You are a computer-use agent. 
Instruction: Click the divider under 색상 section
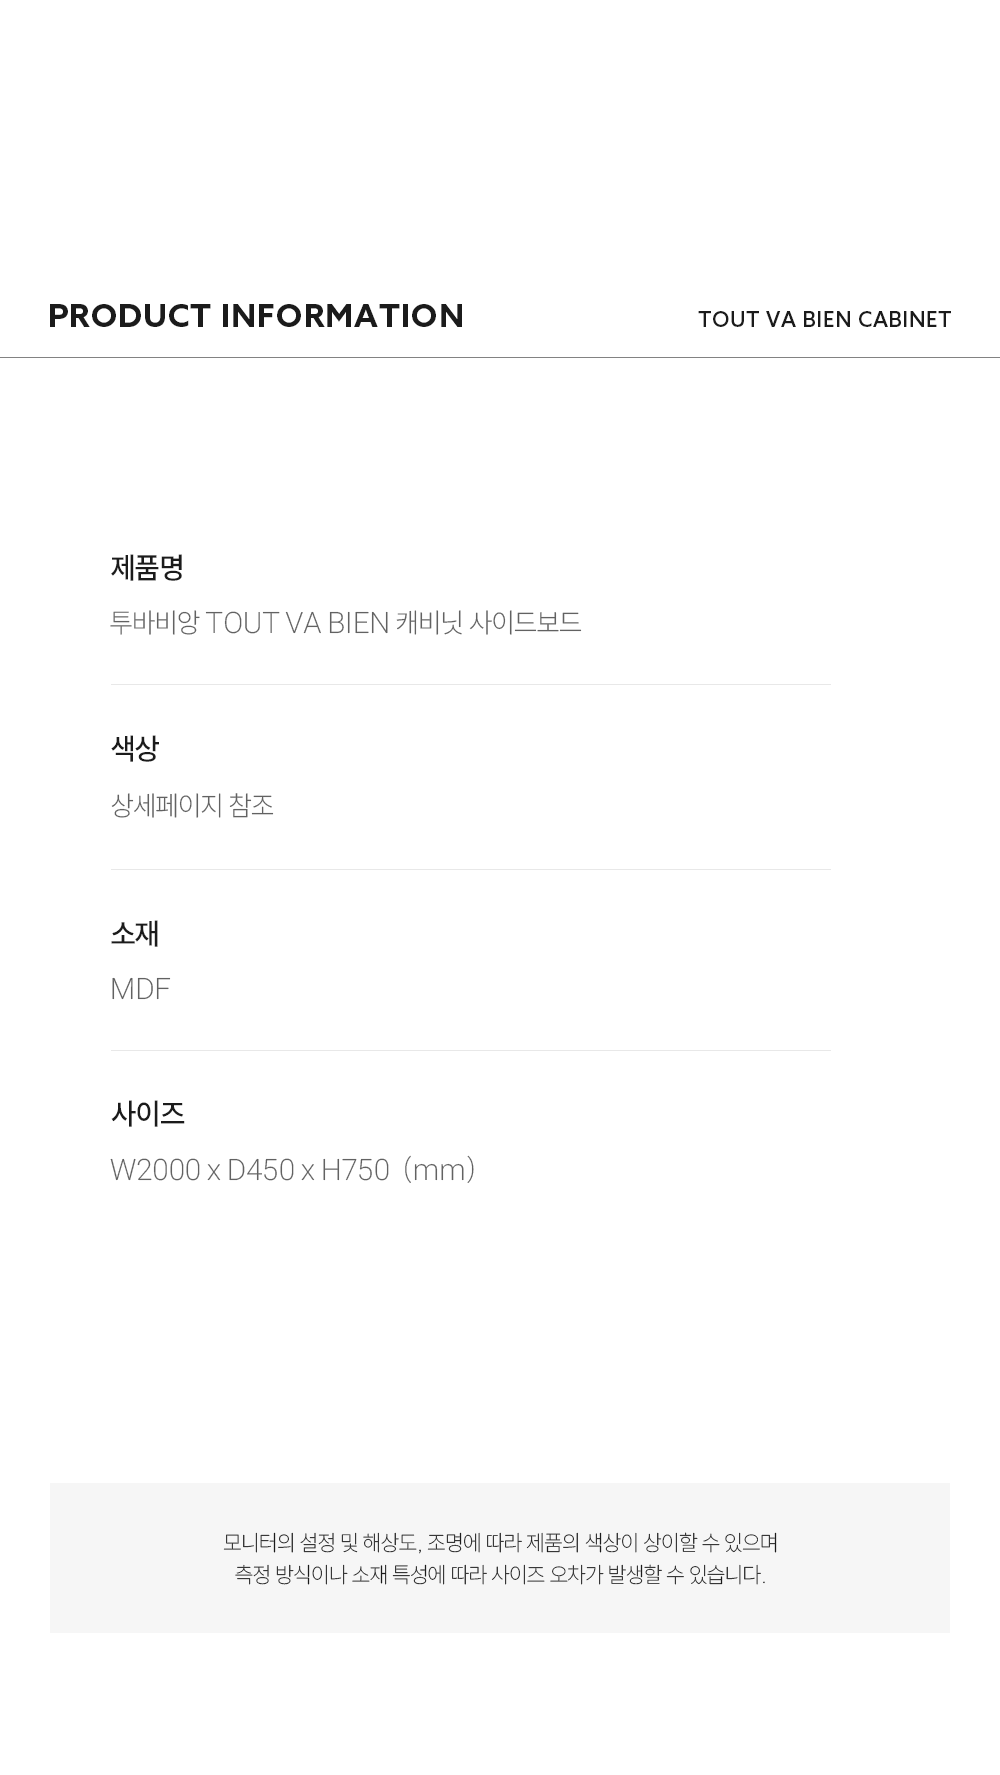pos(470,870)
